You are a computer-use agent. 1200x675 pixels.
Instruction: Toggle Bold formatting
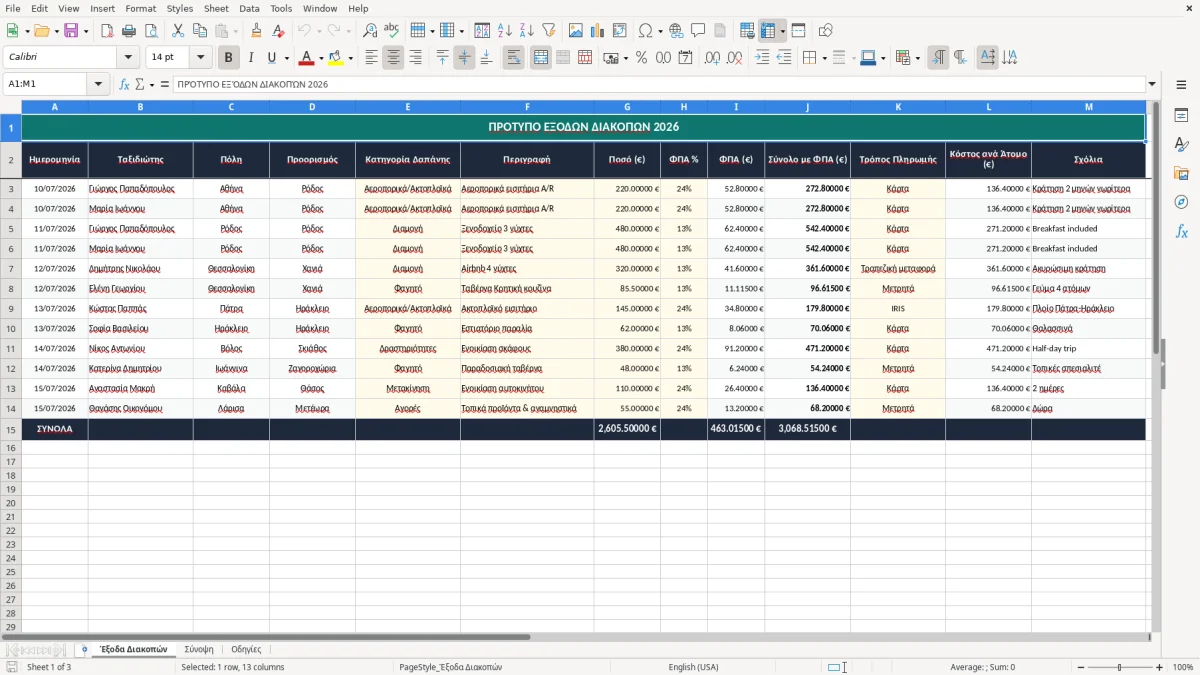tap(228, 58)
